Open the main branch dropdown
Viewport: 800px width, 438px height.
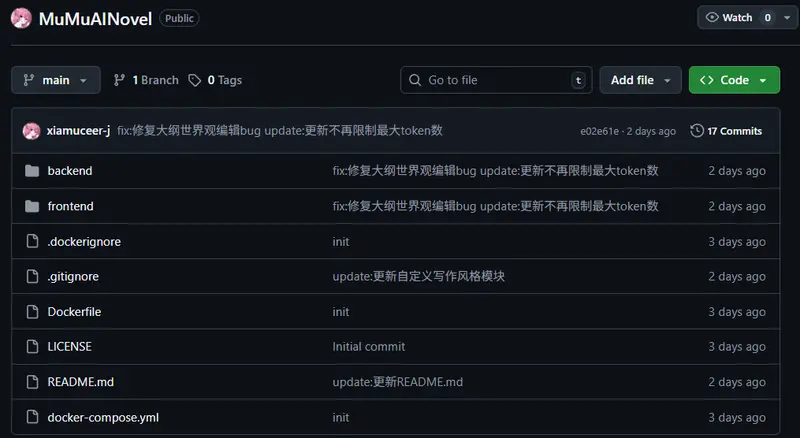56,80
